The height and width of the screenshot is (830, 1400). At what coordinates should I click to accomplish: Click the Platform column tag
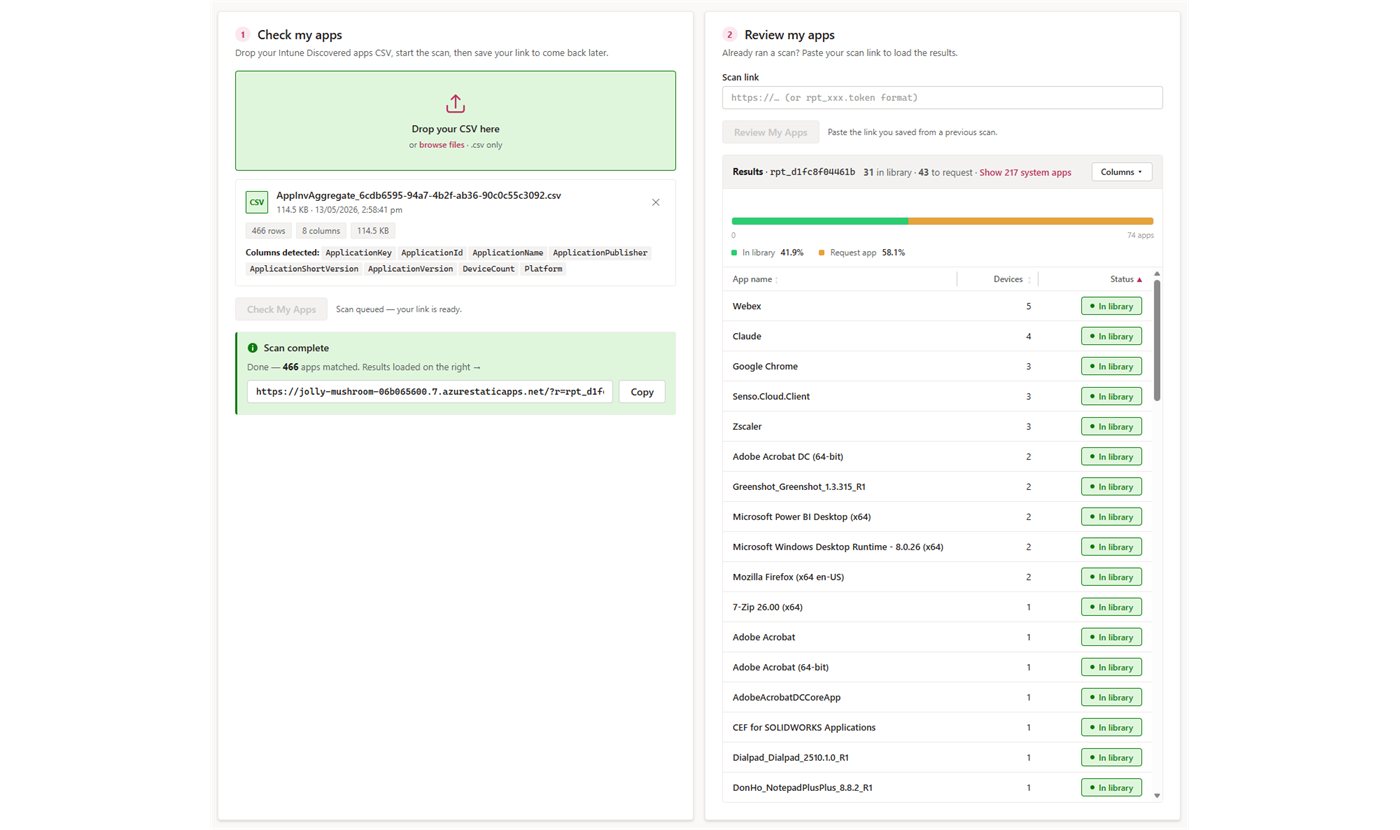tap(543, 269)
